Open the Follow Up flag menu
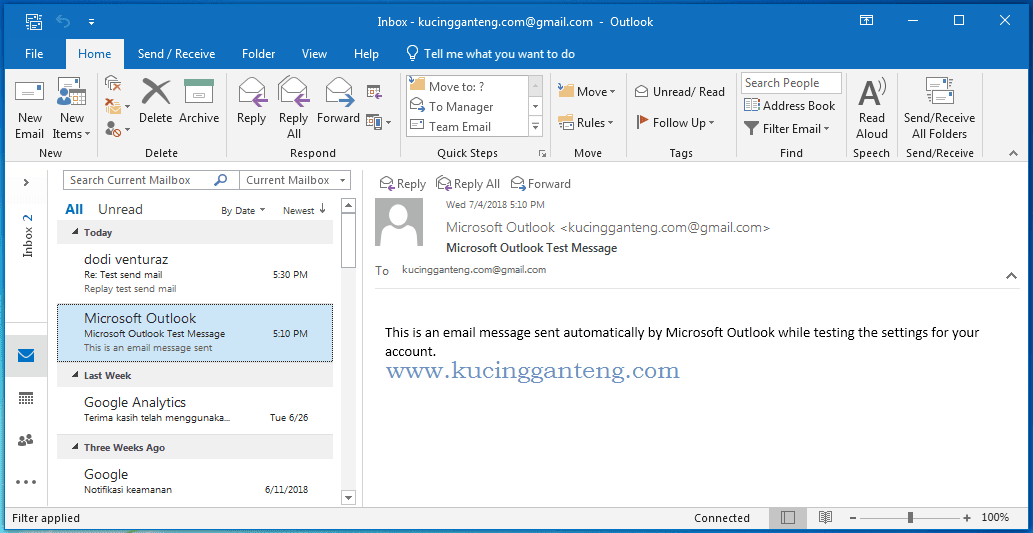 (x=675, y=123)
